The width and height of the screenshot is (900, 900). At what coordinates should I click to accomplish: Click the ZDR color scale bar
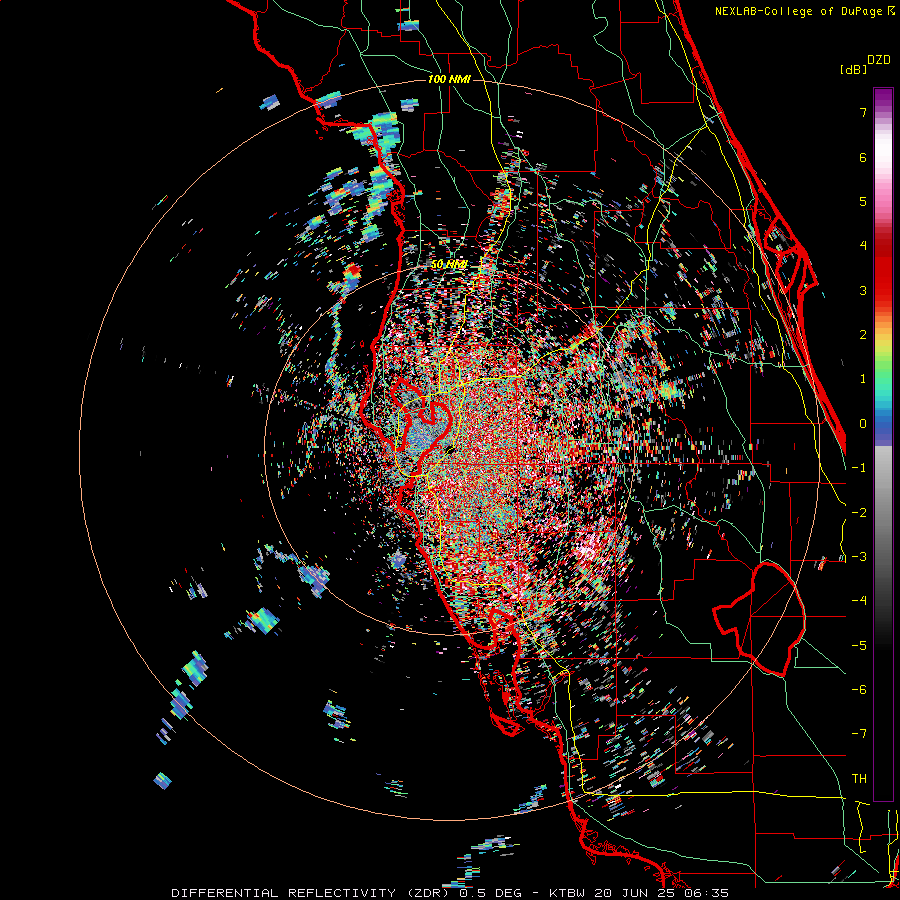coord(883,444)
